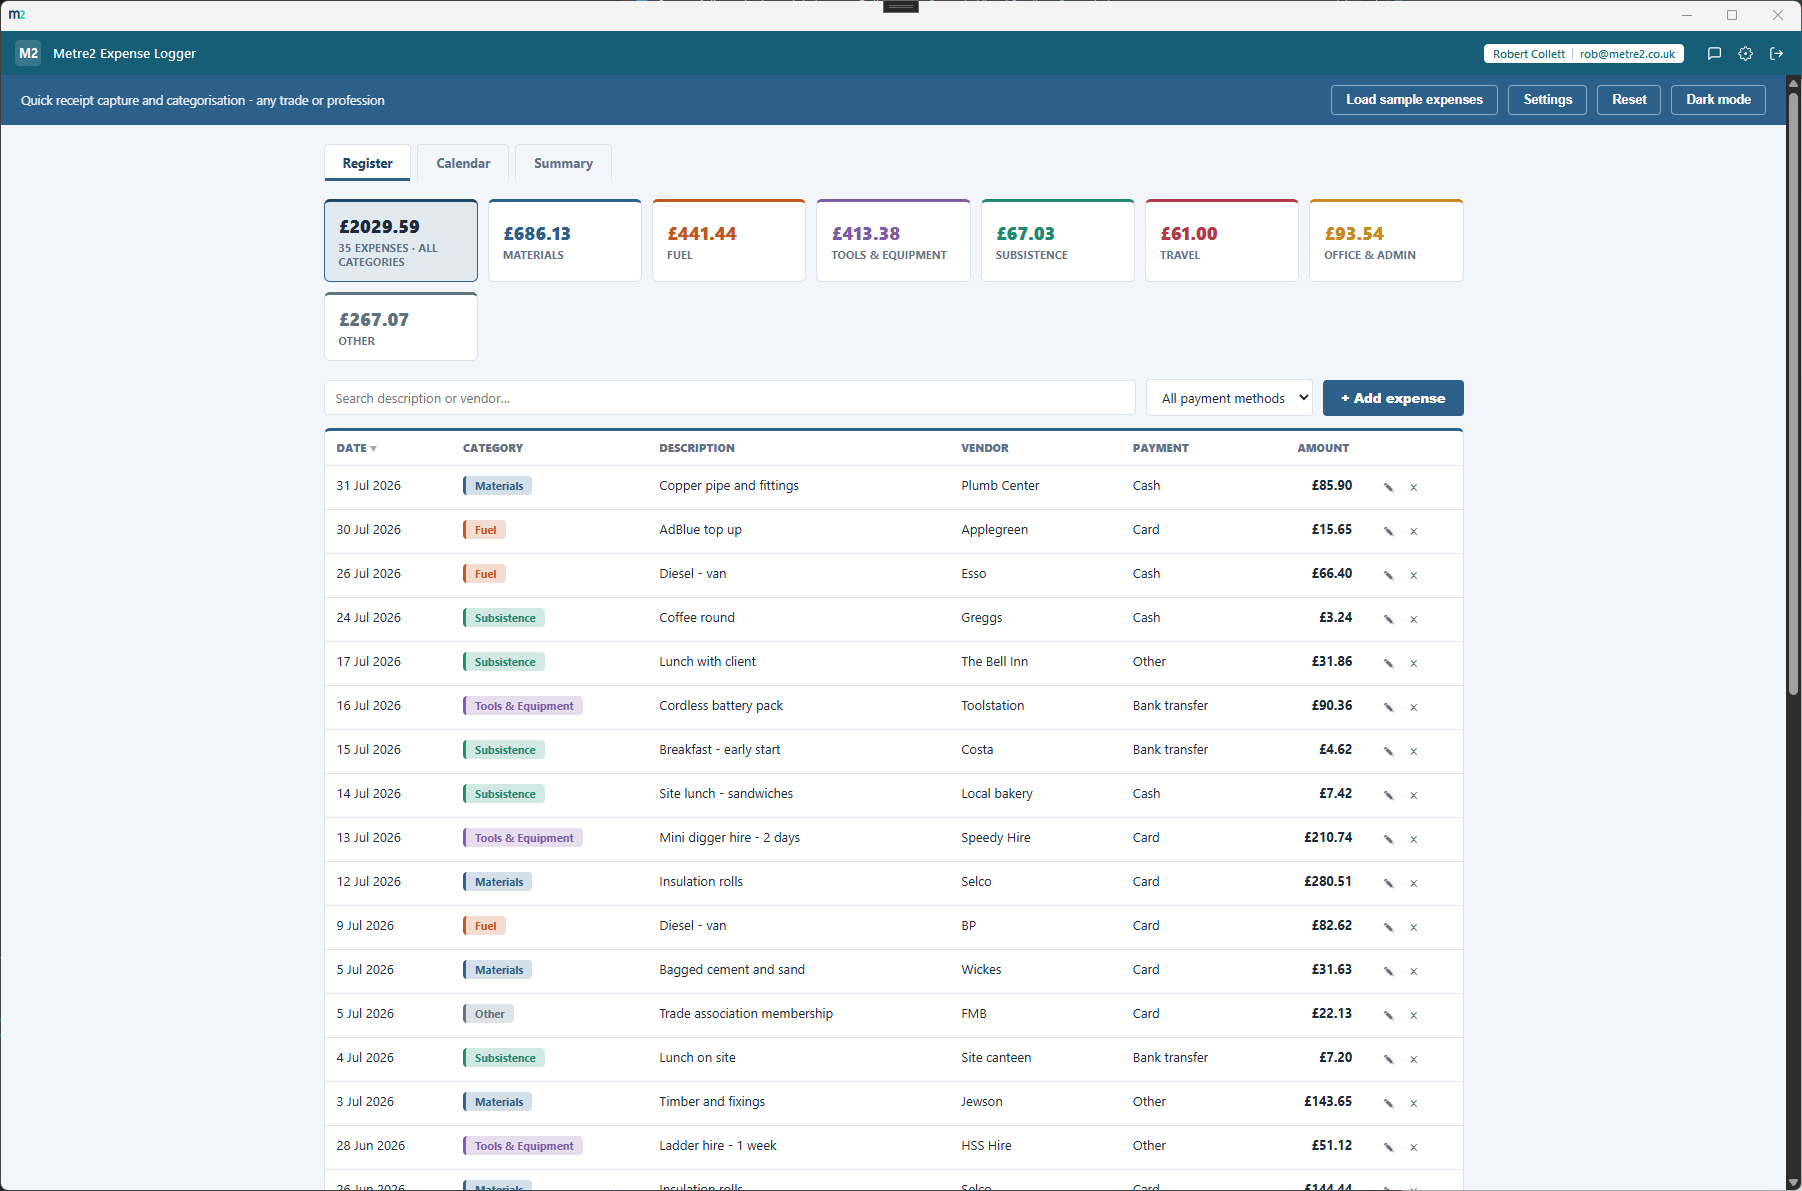Edit the AdBlue top up expense
The image size is (1802, 1191).
pyautogui.click(x=1388, y=531)
